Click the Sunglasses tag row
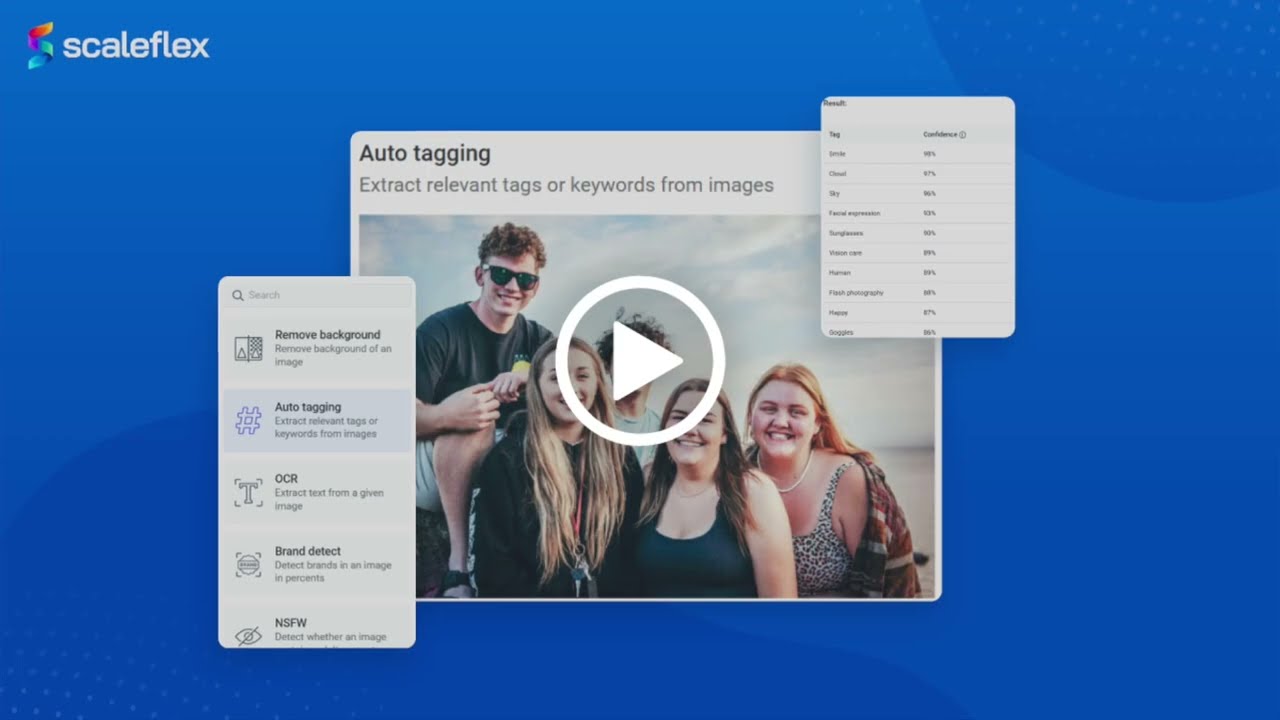The image size is (1280, 720). coord(918,233)
